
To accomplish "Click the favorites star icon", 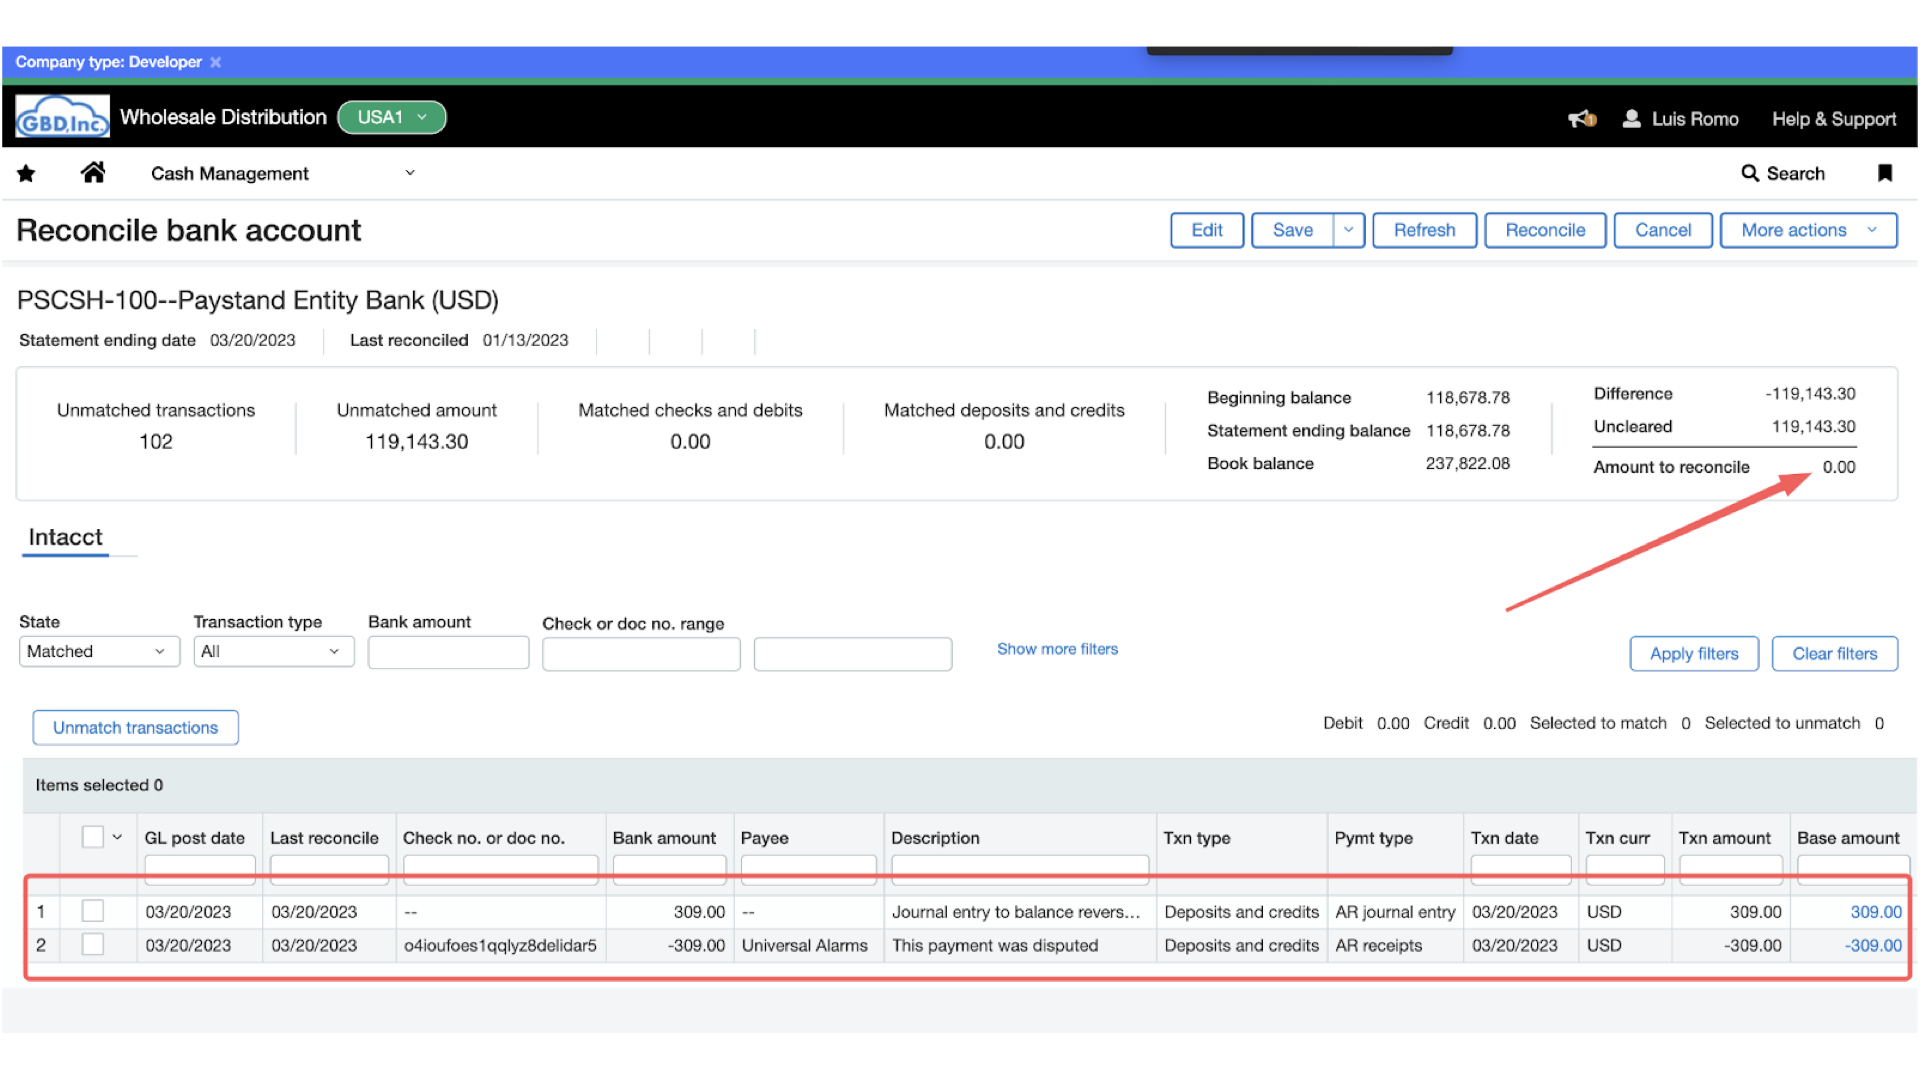I will pos(26,174).
